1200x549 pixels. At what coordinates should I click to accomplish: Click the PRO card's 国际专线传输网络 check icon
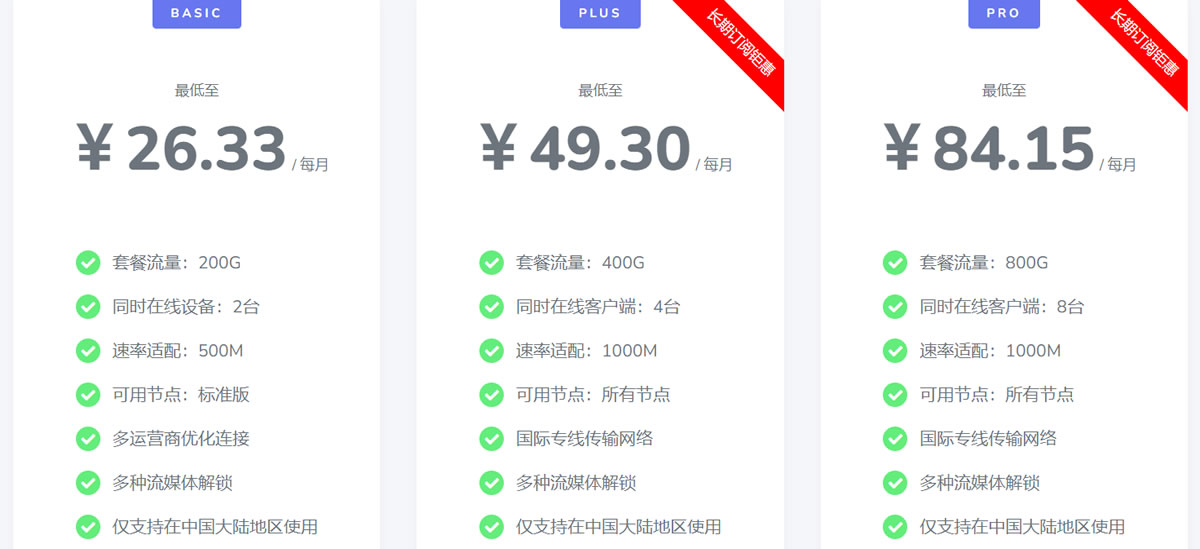895,439
